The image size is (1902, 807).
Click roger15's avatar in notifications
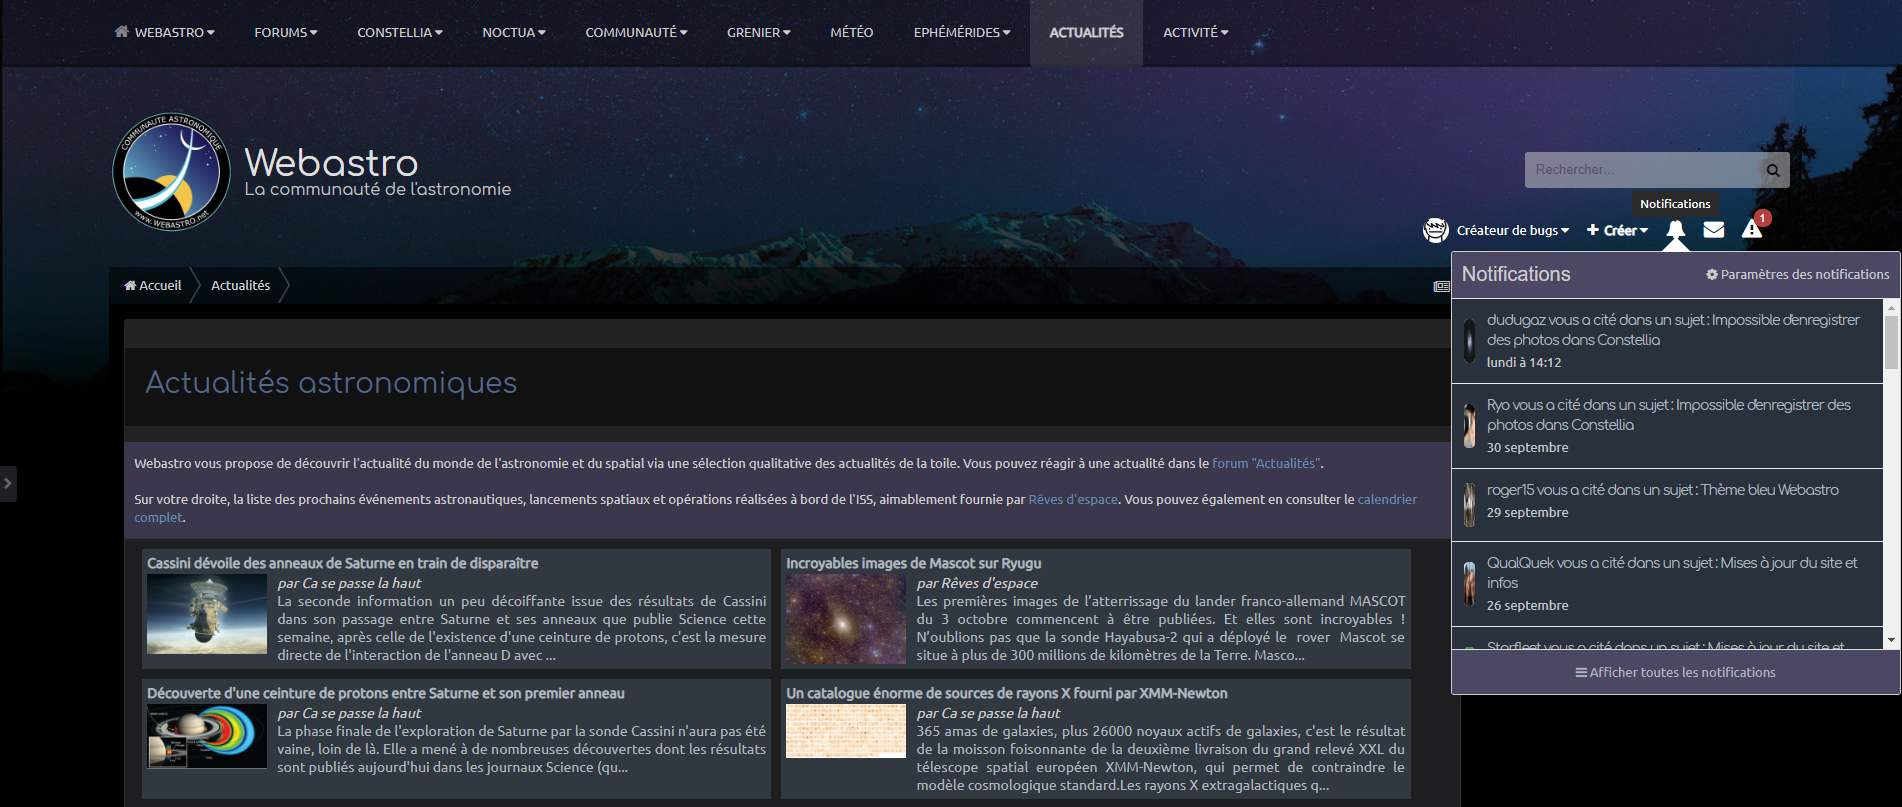[x=1469, y=504]
